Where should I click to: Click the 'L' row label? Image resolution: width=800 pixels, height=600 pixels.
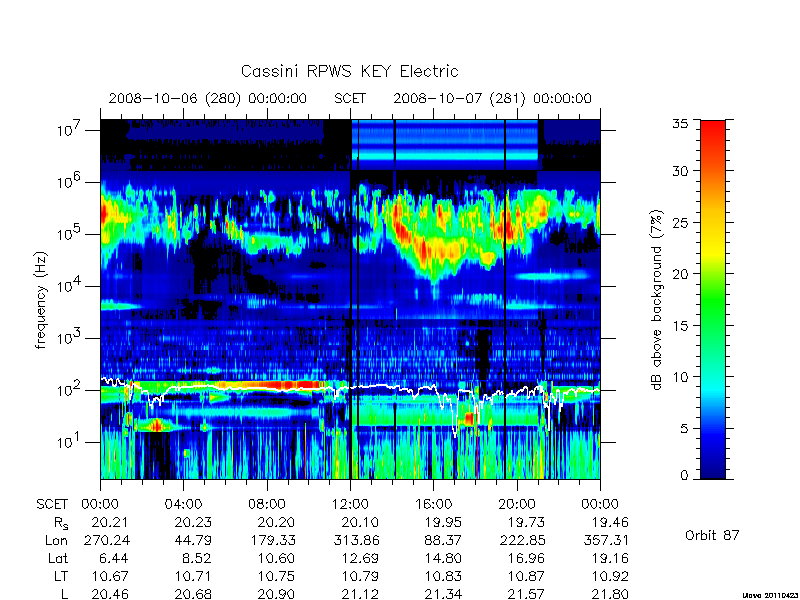click(64, 594)
